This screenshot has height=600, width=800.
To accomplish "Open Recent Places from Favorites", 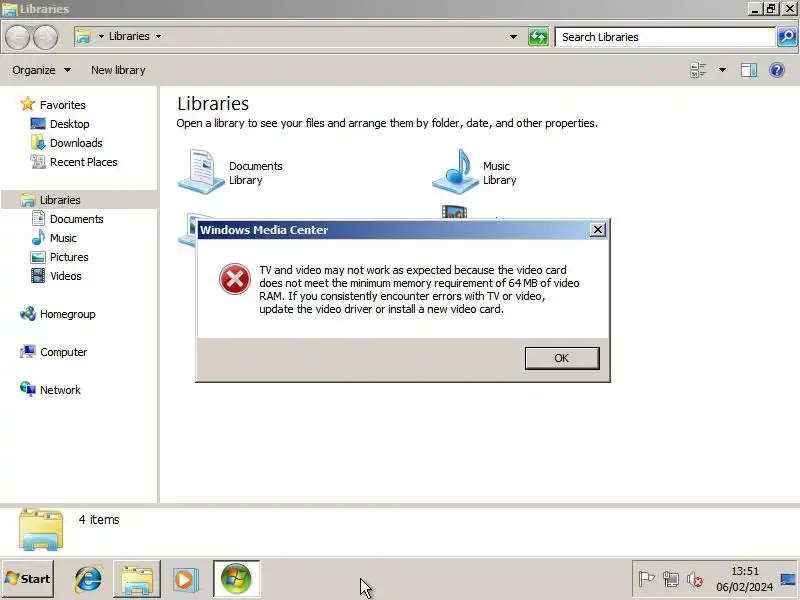I will (x=74, y=162).
